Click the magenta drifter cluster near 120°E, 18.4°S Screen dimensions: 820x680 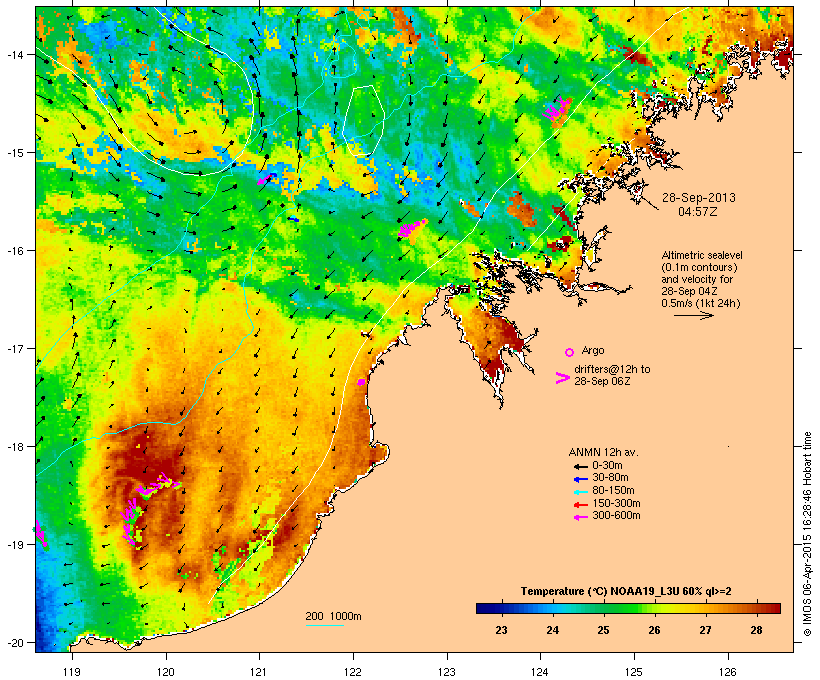click(x=158, y=484)
